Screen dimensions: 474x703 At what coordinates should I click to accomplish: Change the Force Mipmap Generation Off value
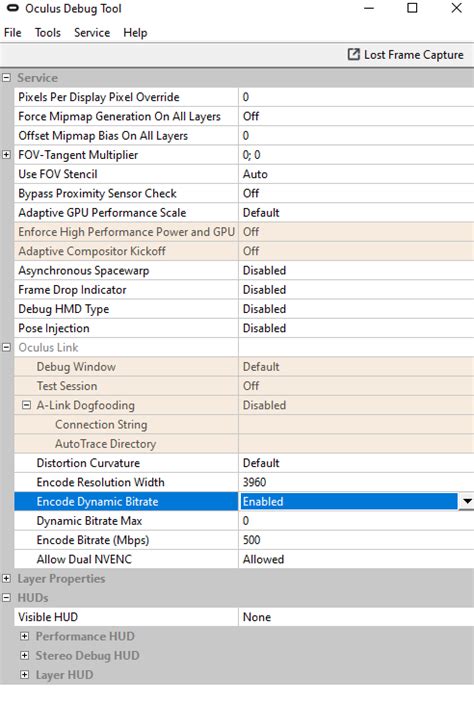pos(356,116)
